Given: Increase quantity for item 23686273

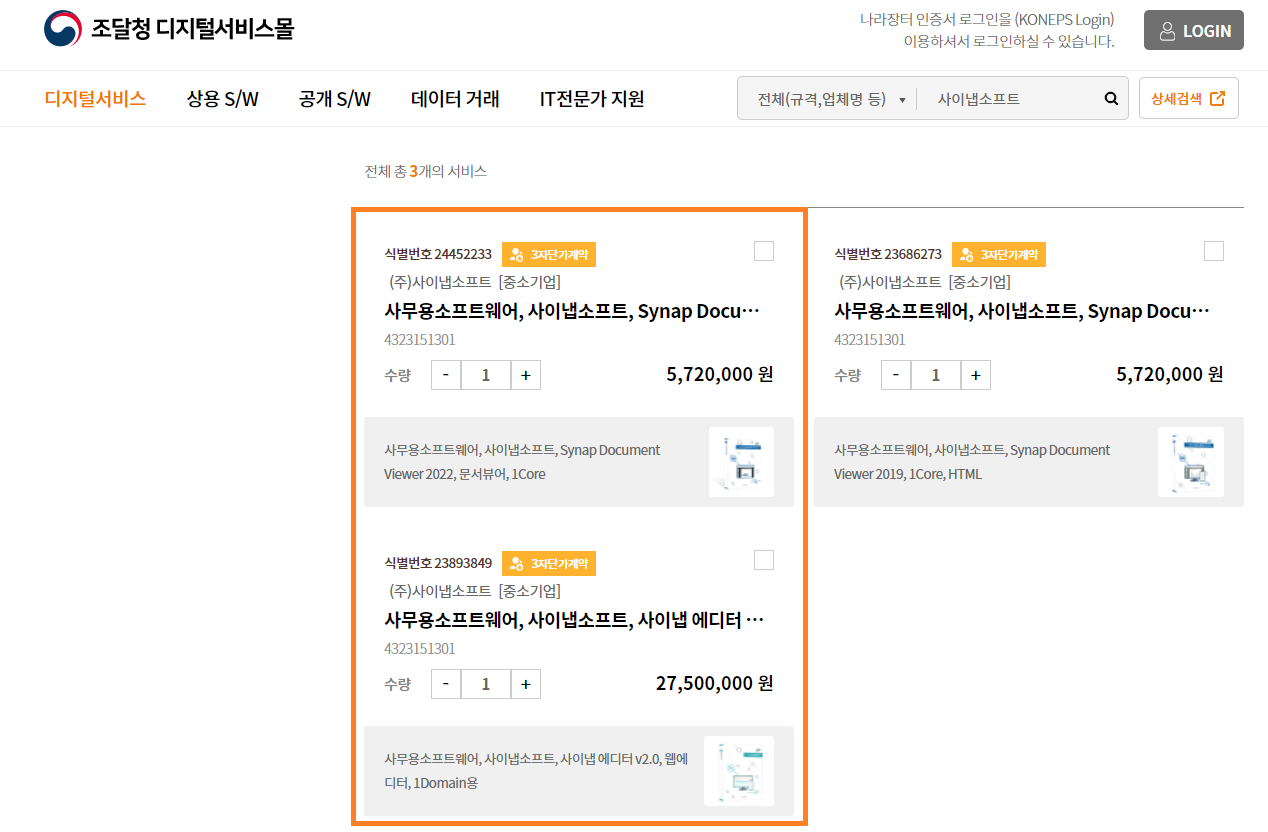Looking at the screenshot, I should coord(976,375).
